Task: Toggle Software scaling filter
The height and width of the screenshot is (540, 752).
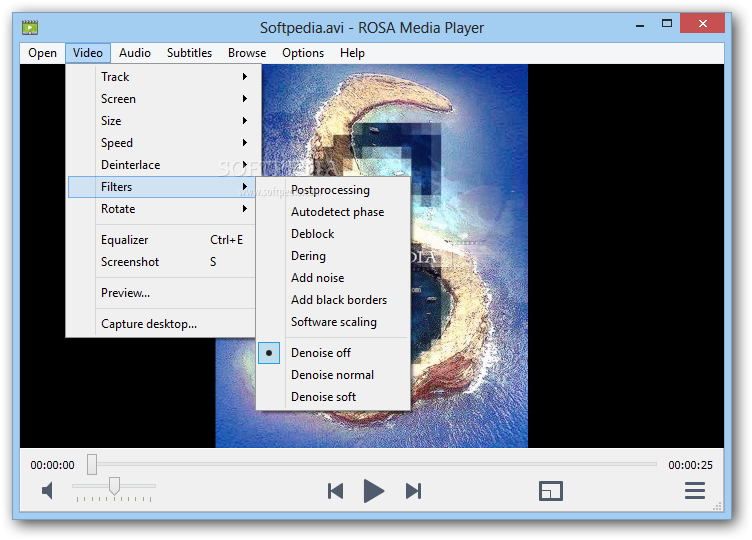Action: click(334, 322)
